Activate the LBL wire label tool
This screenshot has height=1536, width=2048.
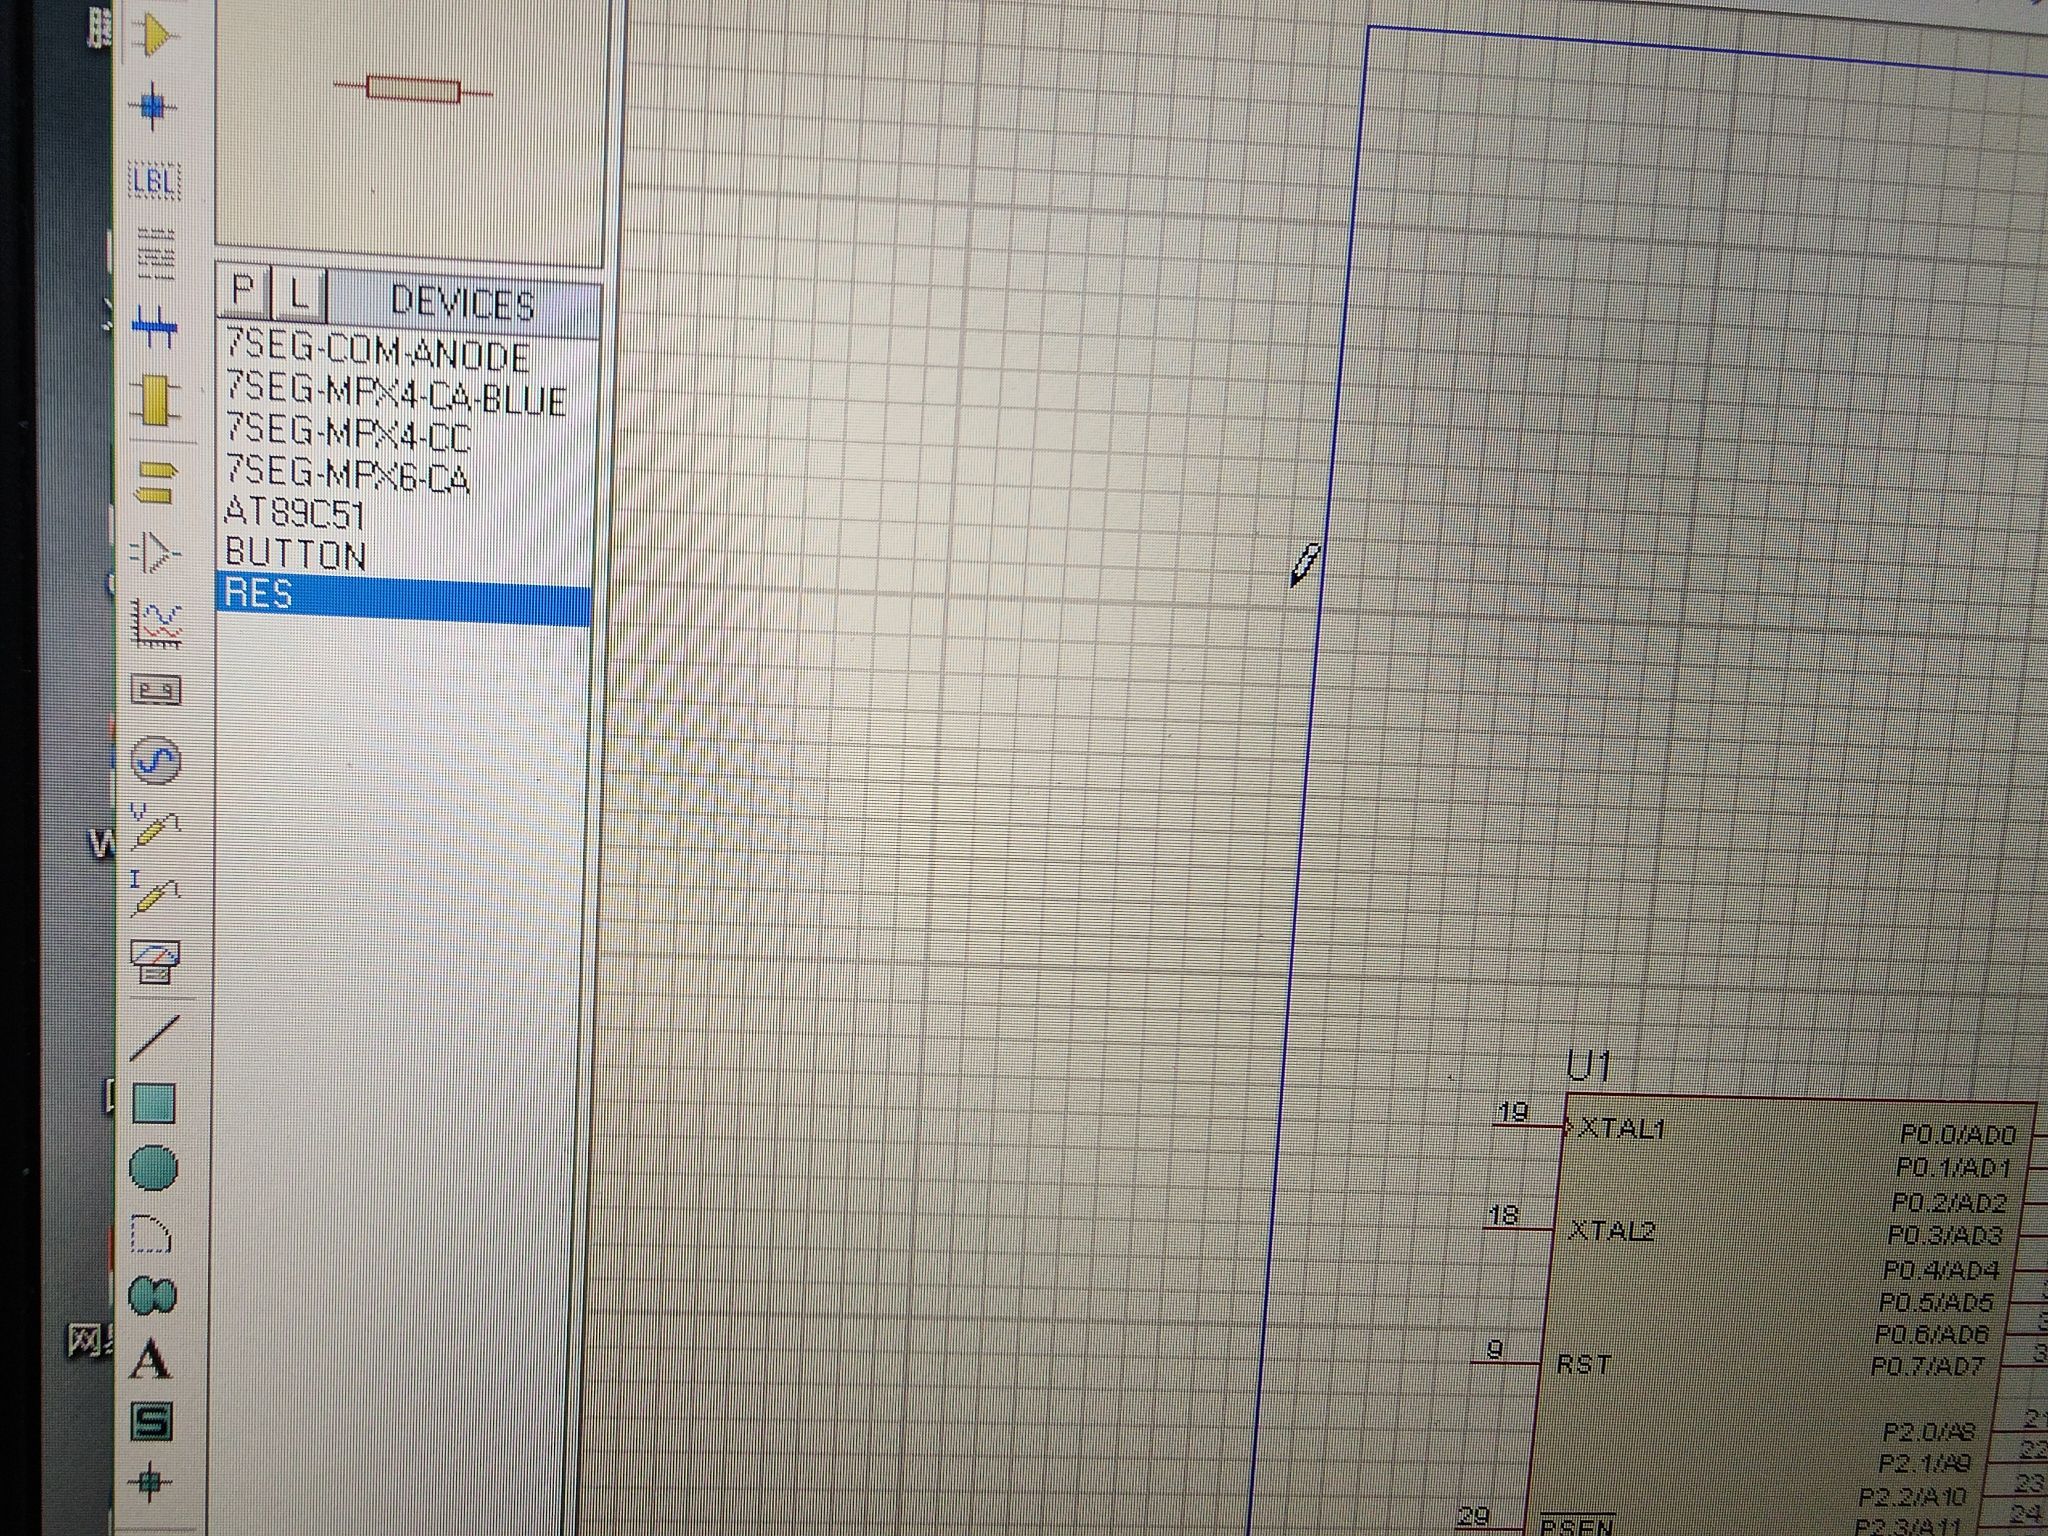[x=155, y=181]
